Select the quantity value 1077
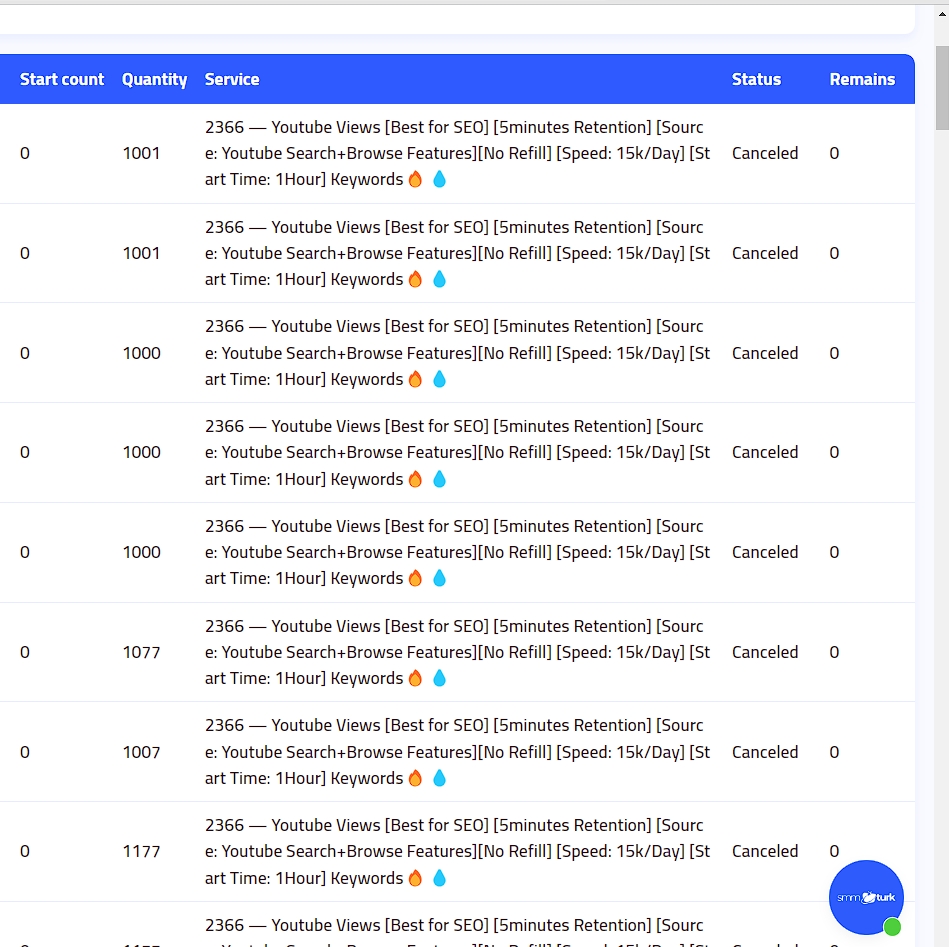This screenshot has height=947, width=949. click(x=142, y=652)
